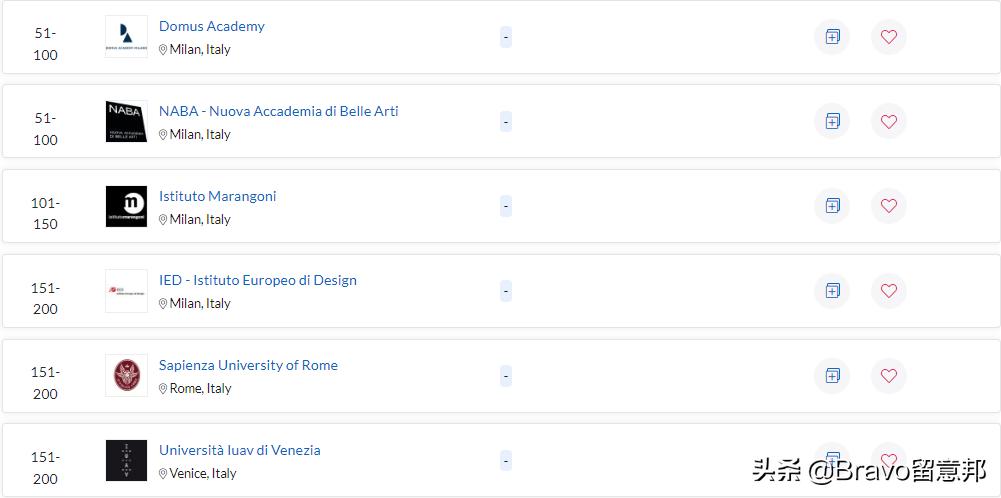Add Istituto Marangoni to compare
This screenshot has height=498, width=1001.
pos(832,206)
